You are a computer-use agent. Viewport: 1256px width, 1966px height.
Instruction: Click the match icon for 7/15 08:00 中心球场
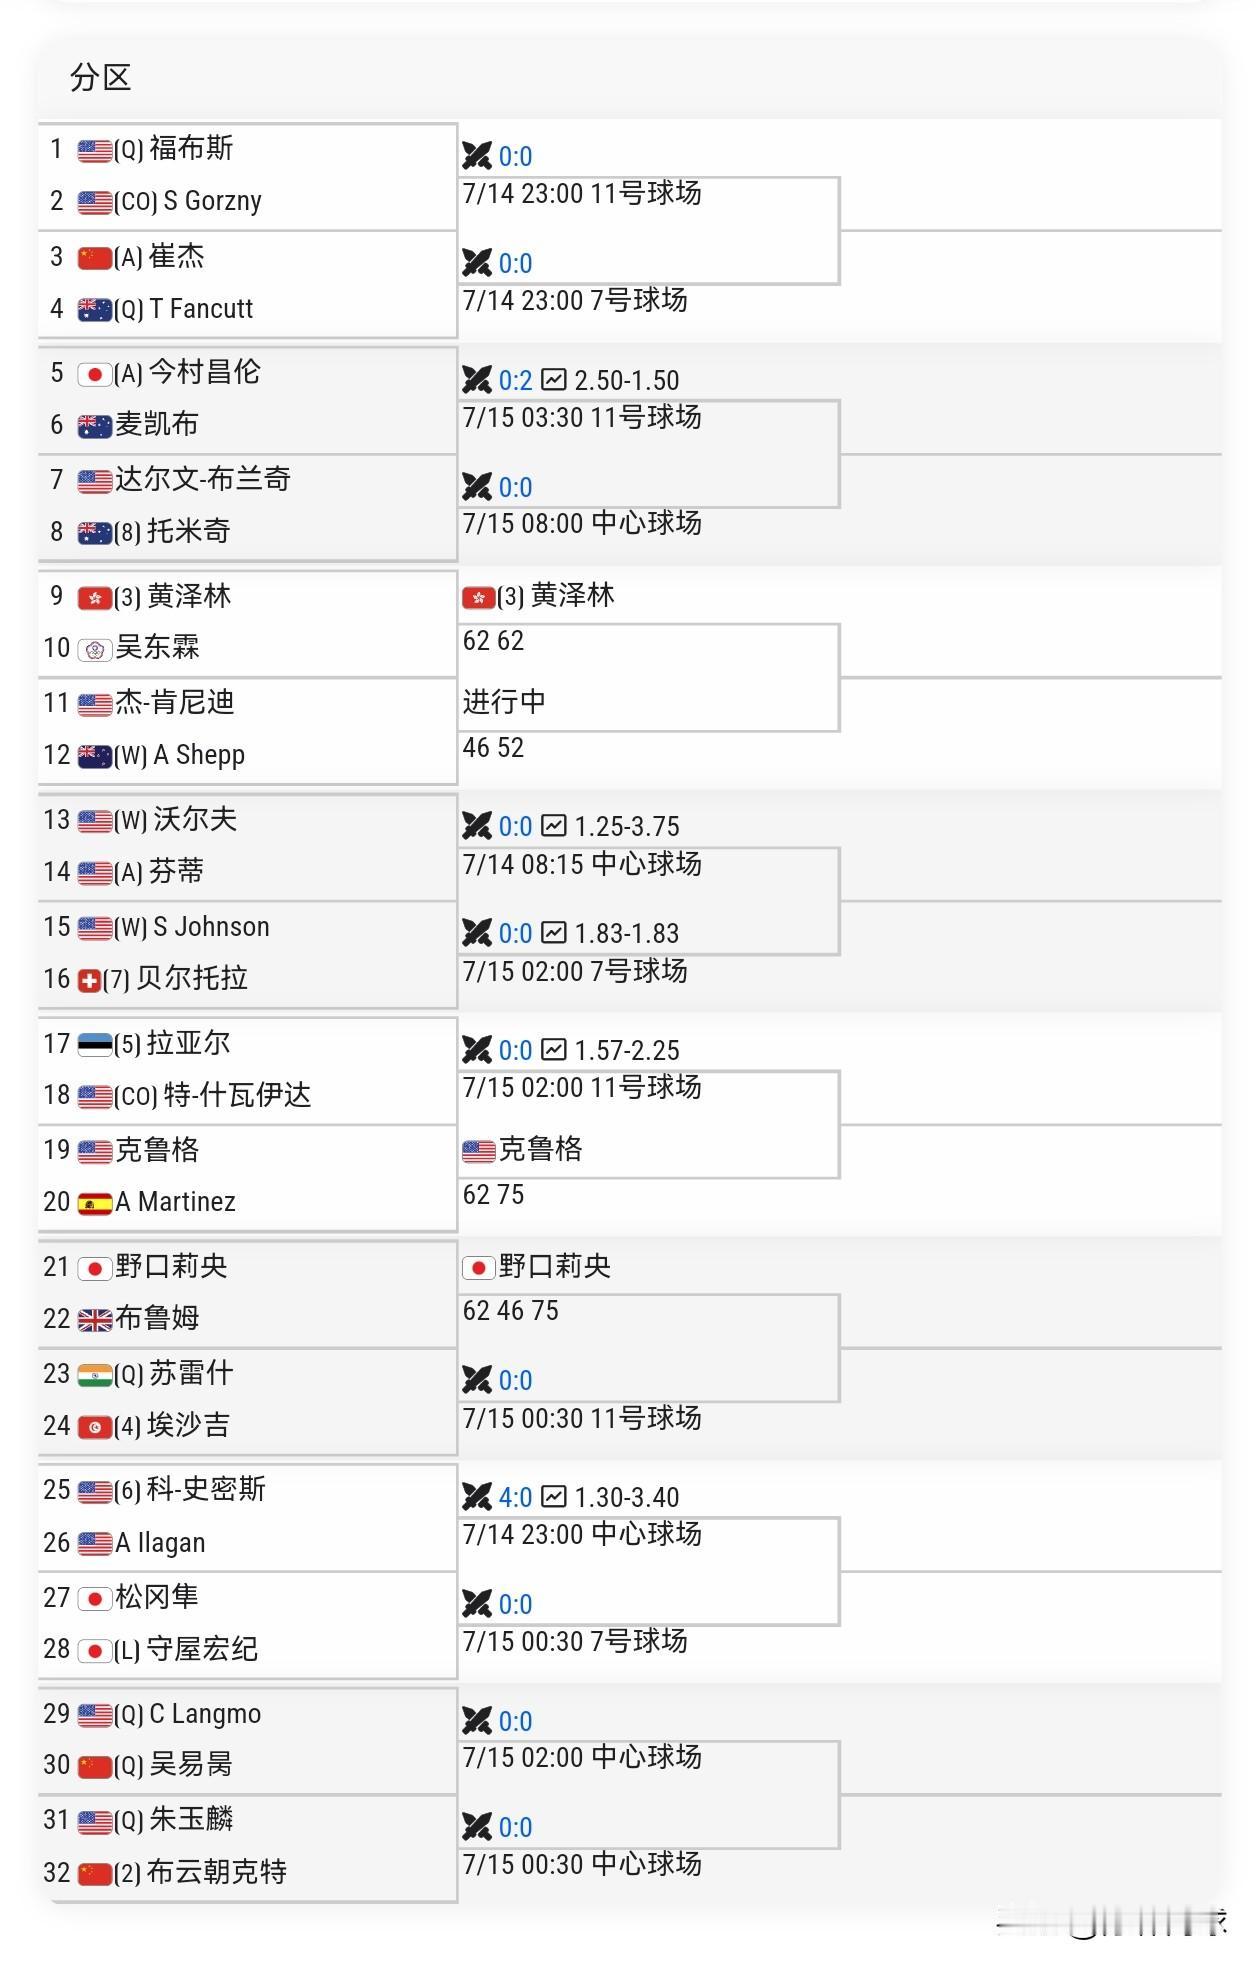click(477, 487)
